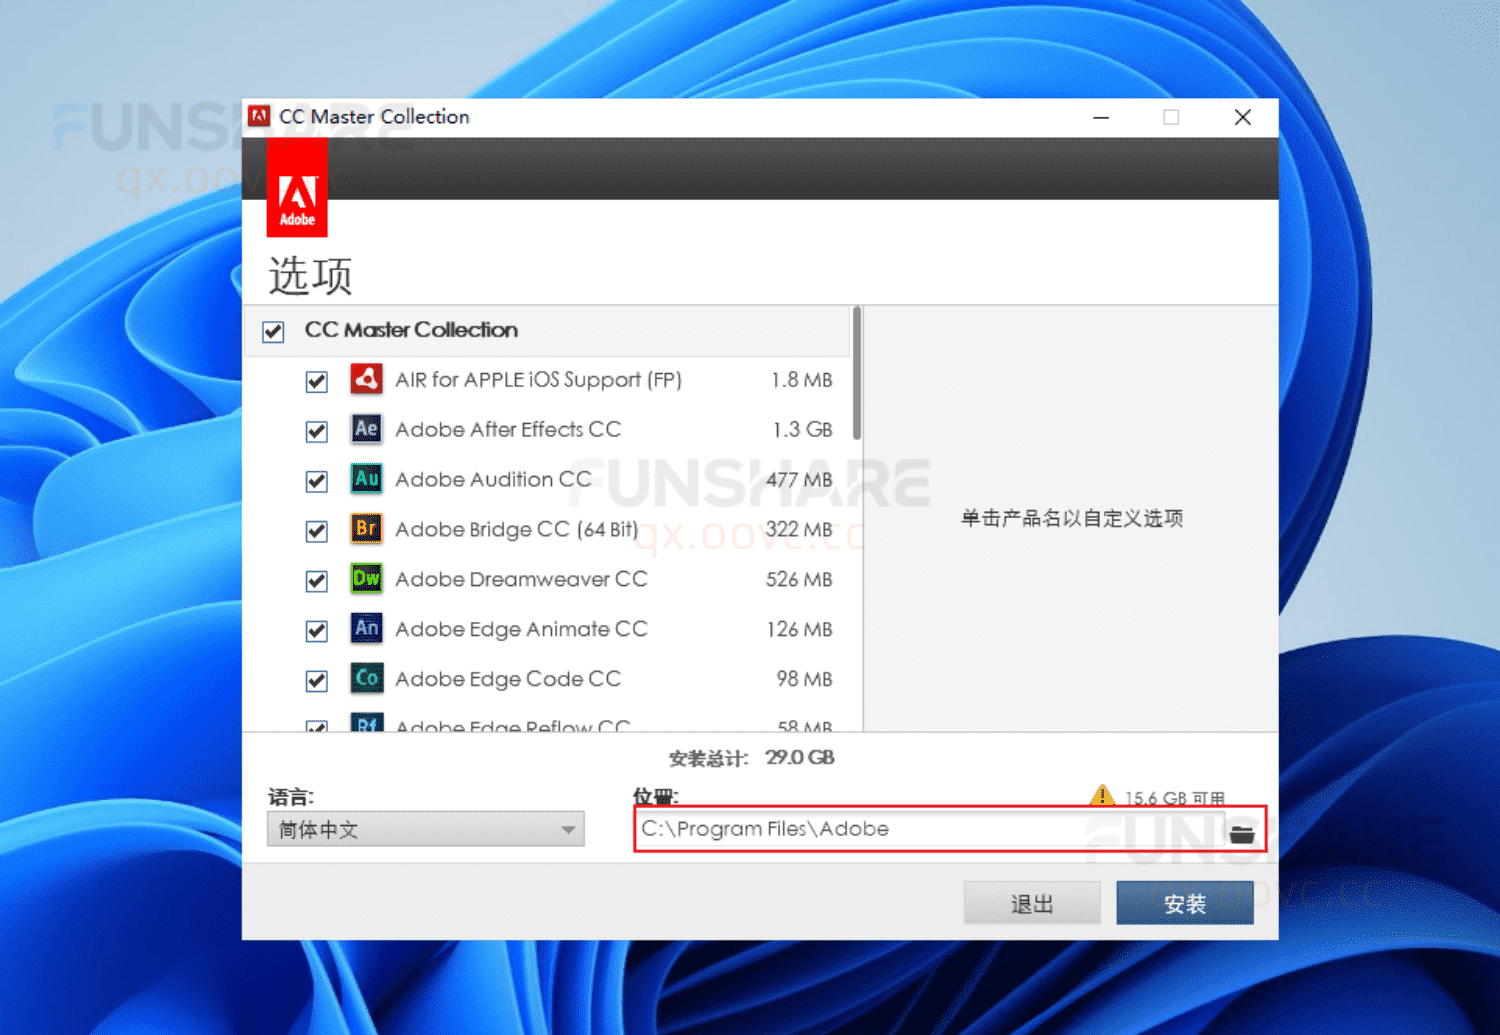Click the title bar Adobe app icon
This screenshot has height=1035, width=1500.
[x=259, y=116]
